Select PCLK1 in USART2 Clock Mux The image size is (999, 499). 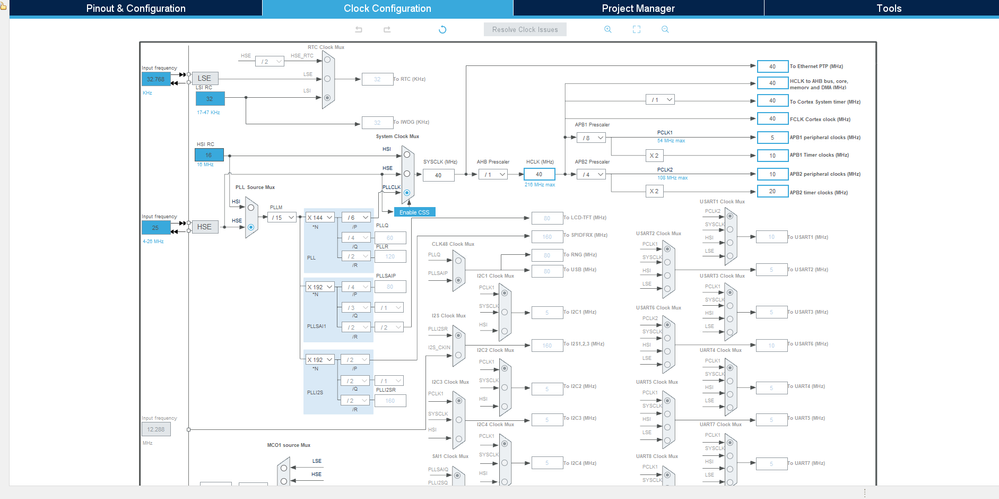click(667, 249)
